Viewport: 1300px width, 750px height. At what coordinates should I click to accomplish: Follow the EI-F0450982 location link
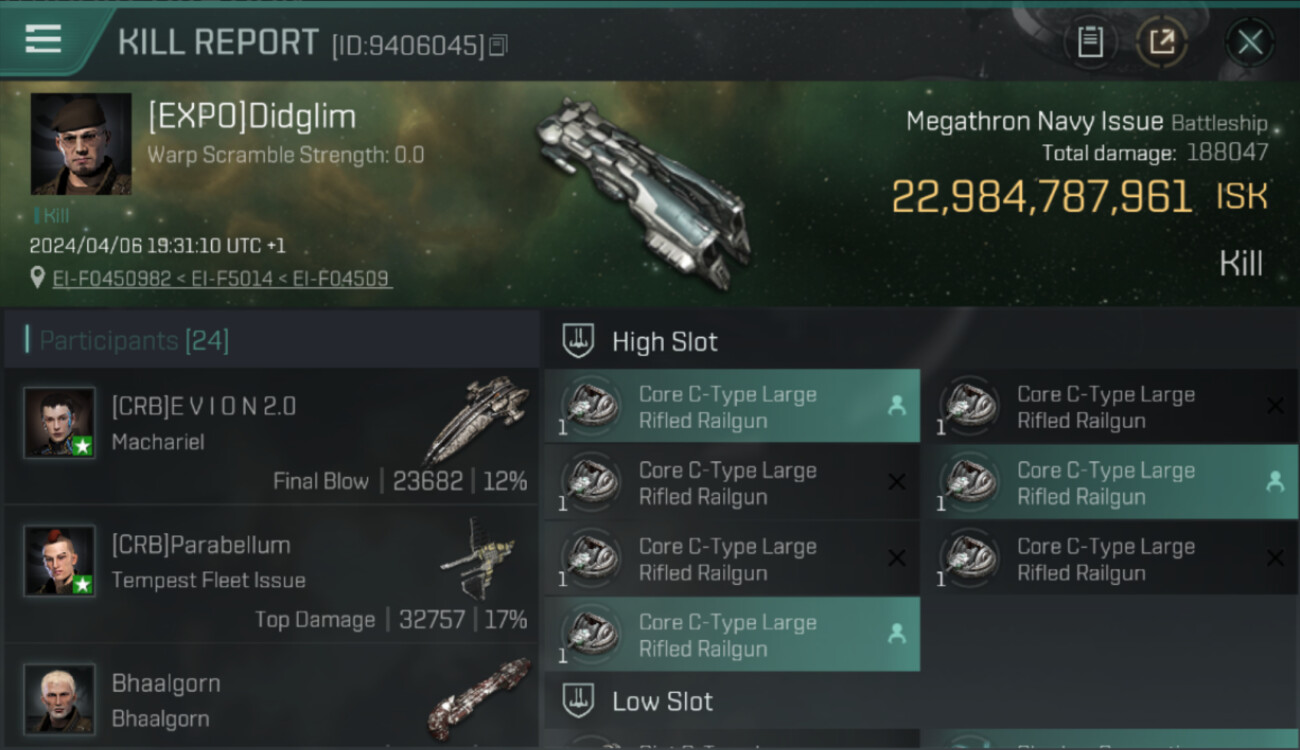pyautogui.click(x=112, y=278)
